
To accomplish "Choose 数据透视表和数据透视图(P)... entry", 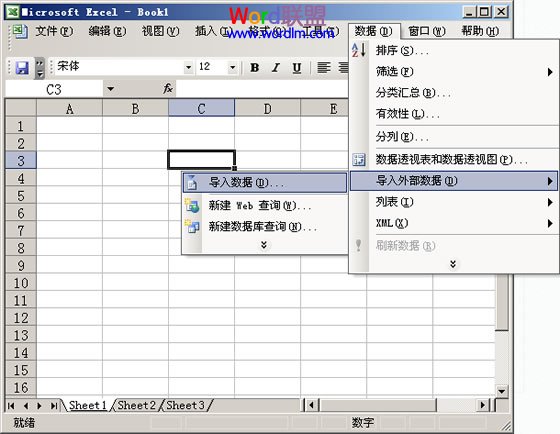I will pyautogui.click(x=454, y=159).
